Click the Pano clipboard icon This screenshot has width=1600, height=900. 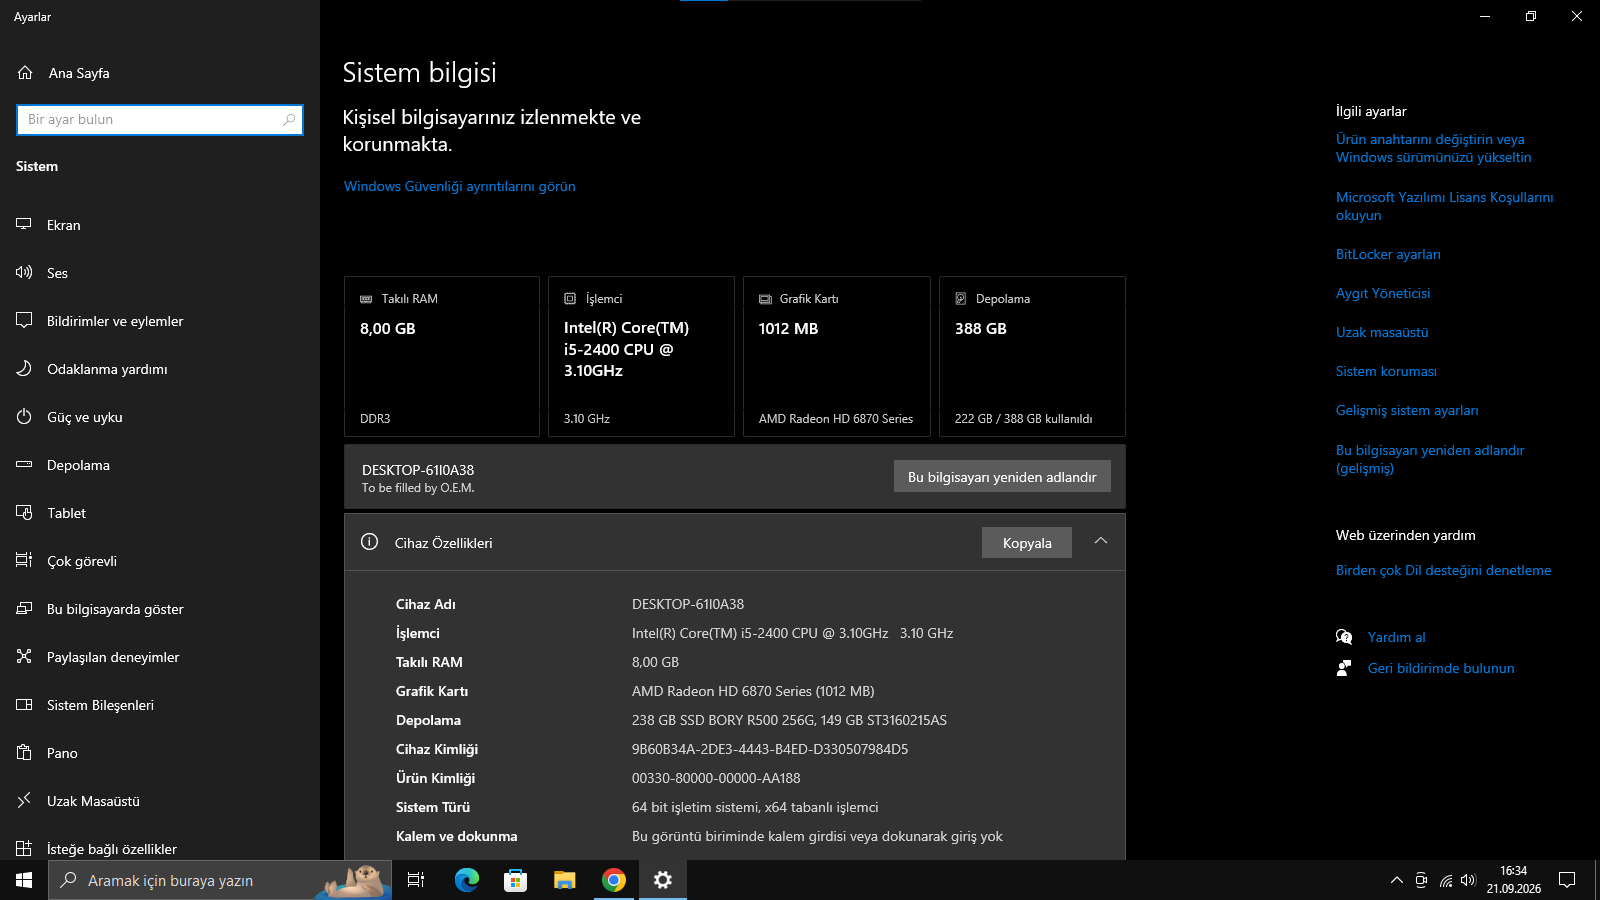coord(24,752)
